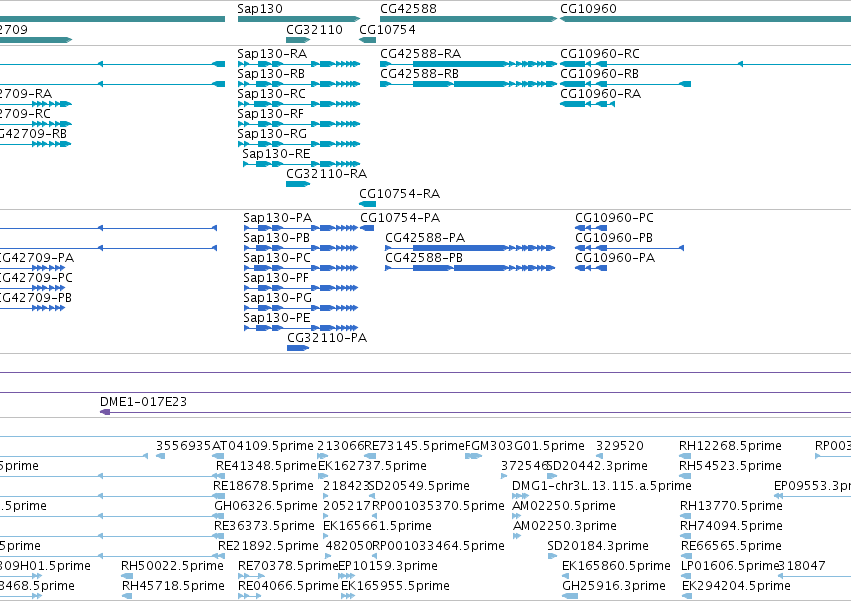The height and width of the screenshot is (601, 851).
Task: Click the Sap130-RE transcript label
Action: (276, 154)
